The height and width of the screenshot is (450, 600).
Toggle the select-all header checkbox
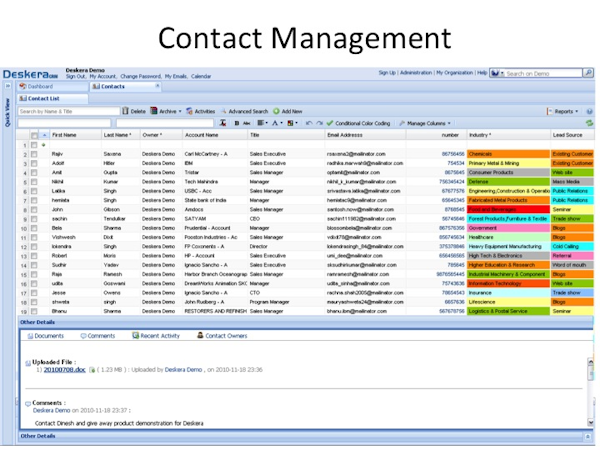click(34, 135)
